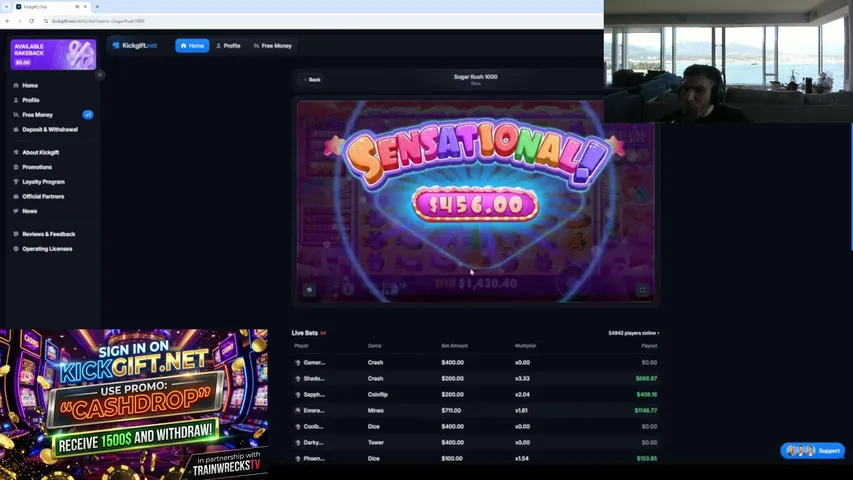Click the Home icon in the left sidebar
The width and height of the screenshot is (853, 480).
tap(16, 85)
